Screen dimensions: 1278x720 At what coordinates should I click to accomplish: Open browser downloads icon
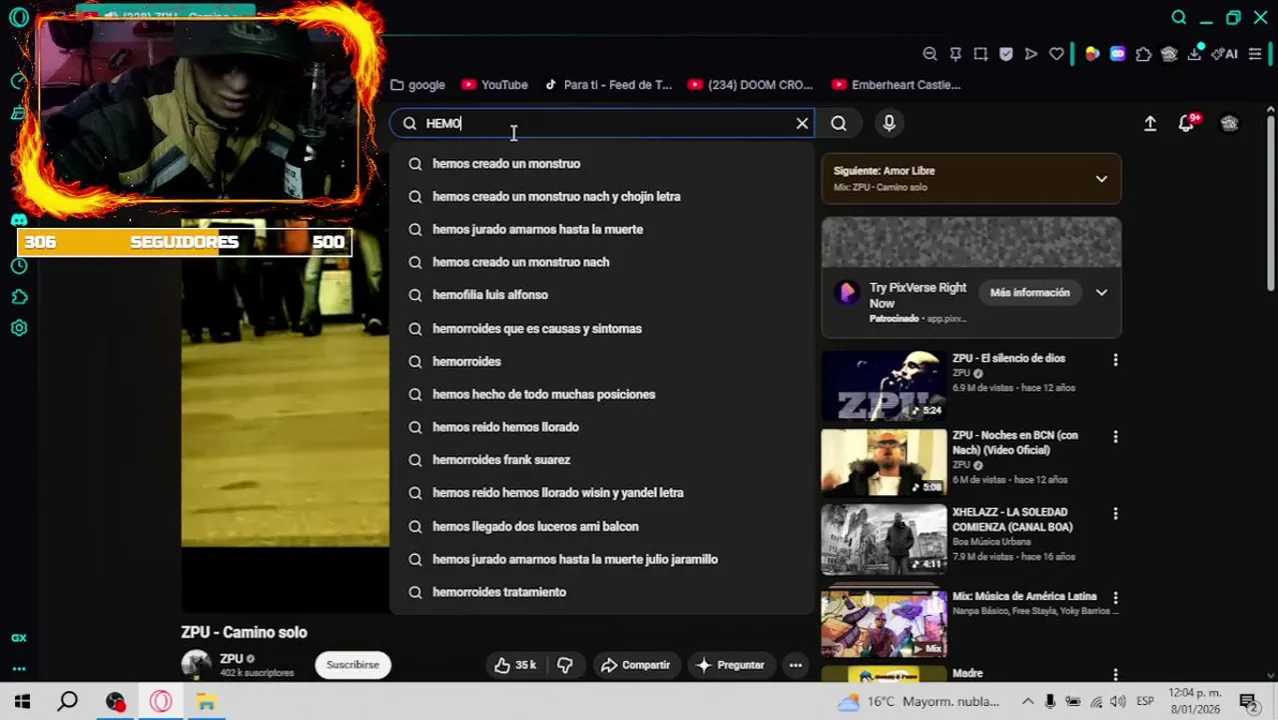[1194, 54]
